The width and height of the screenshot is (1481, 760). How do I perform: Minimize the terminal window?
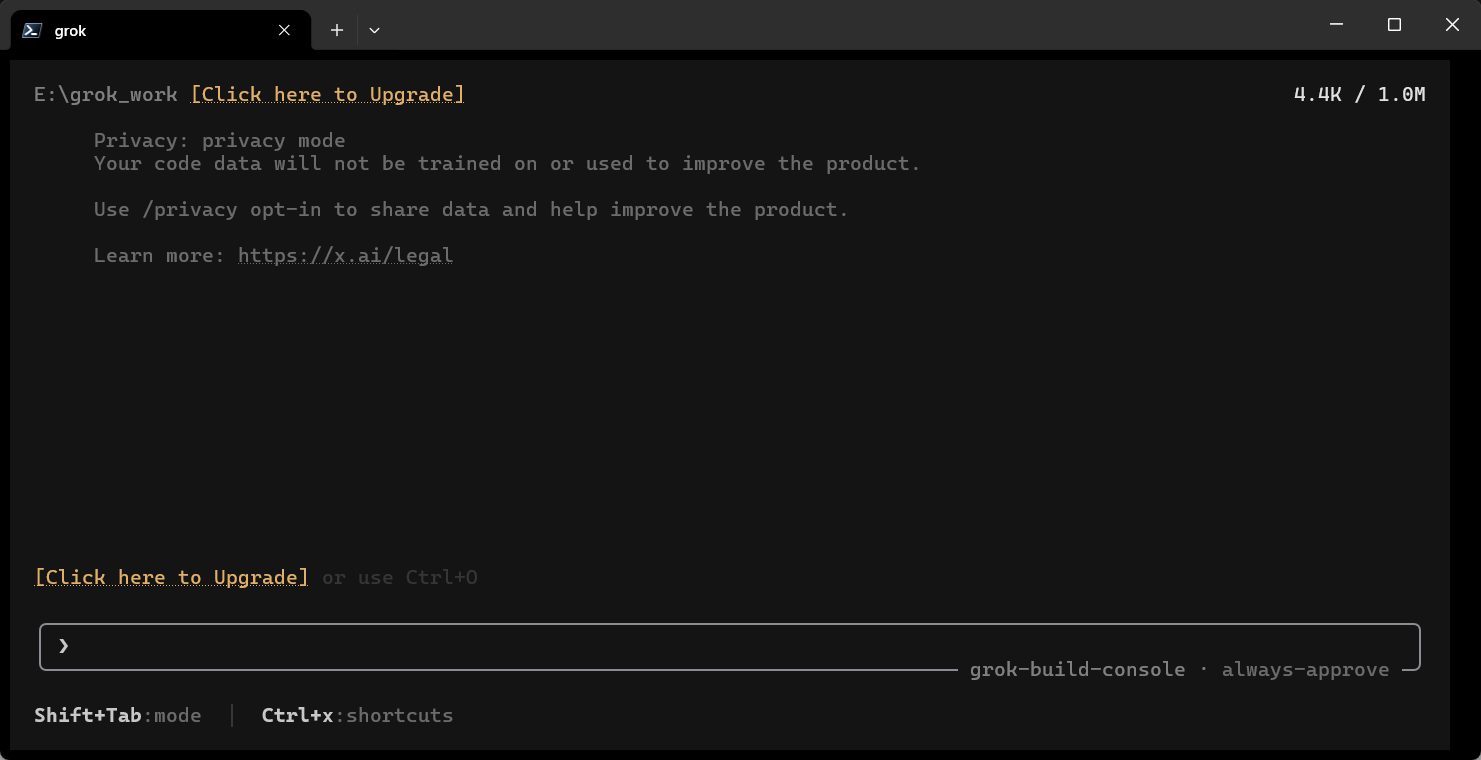pos(1336,24)
